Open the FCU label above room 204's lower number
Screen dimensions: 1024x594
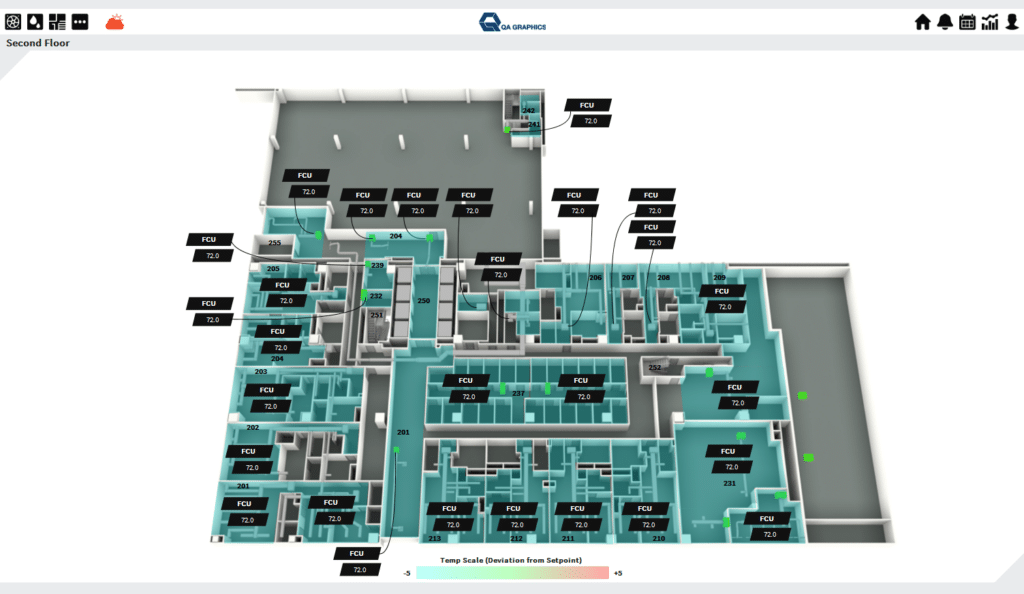[x=278, y=332]
